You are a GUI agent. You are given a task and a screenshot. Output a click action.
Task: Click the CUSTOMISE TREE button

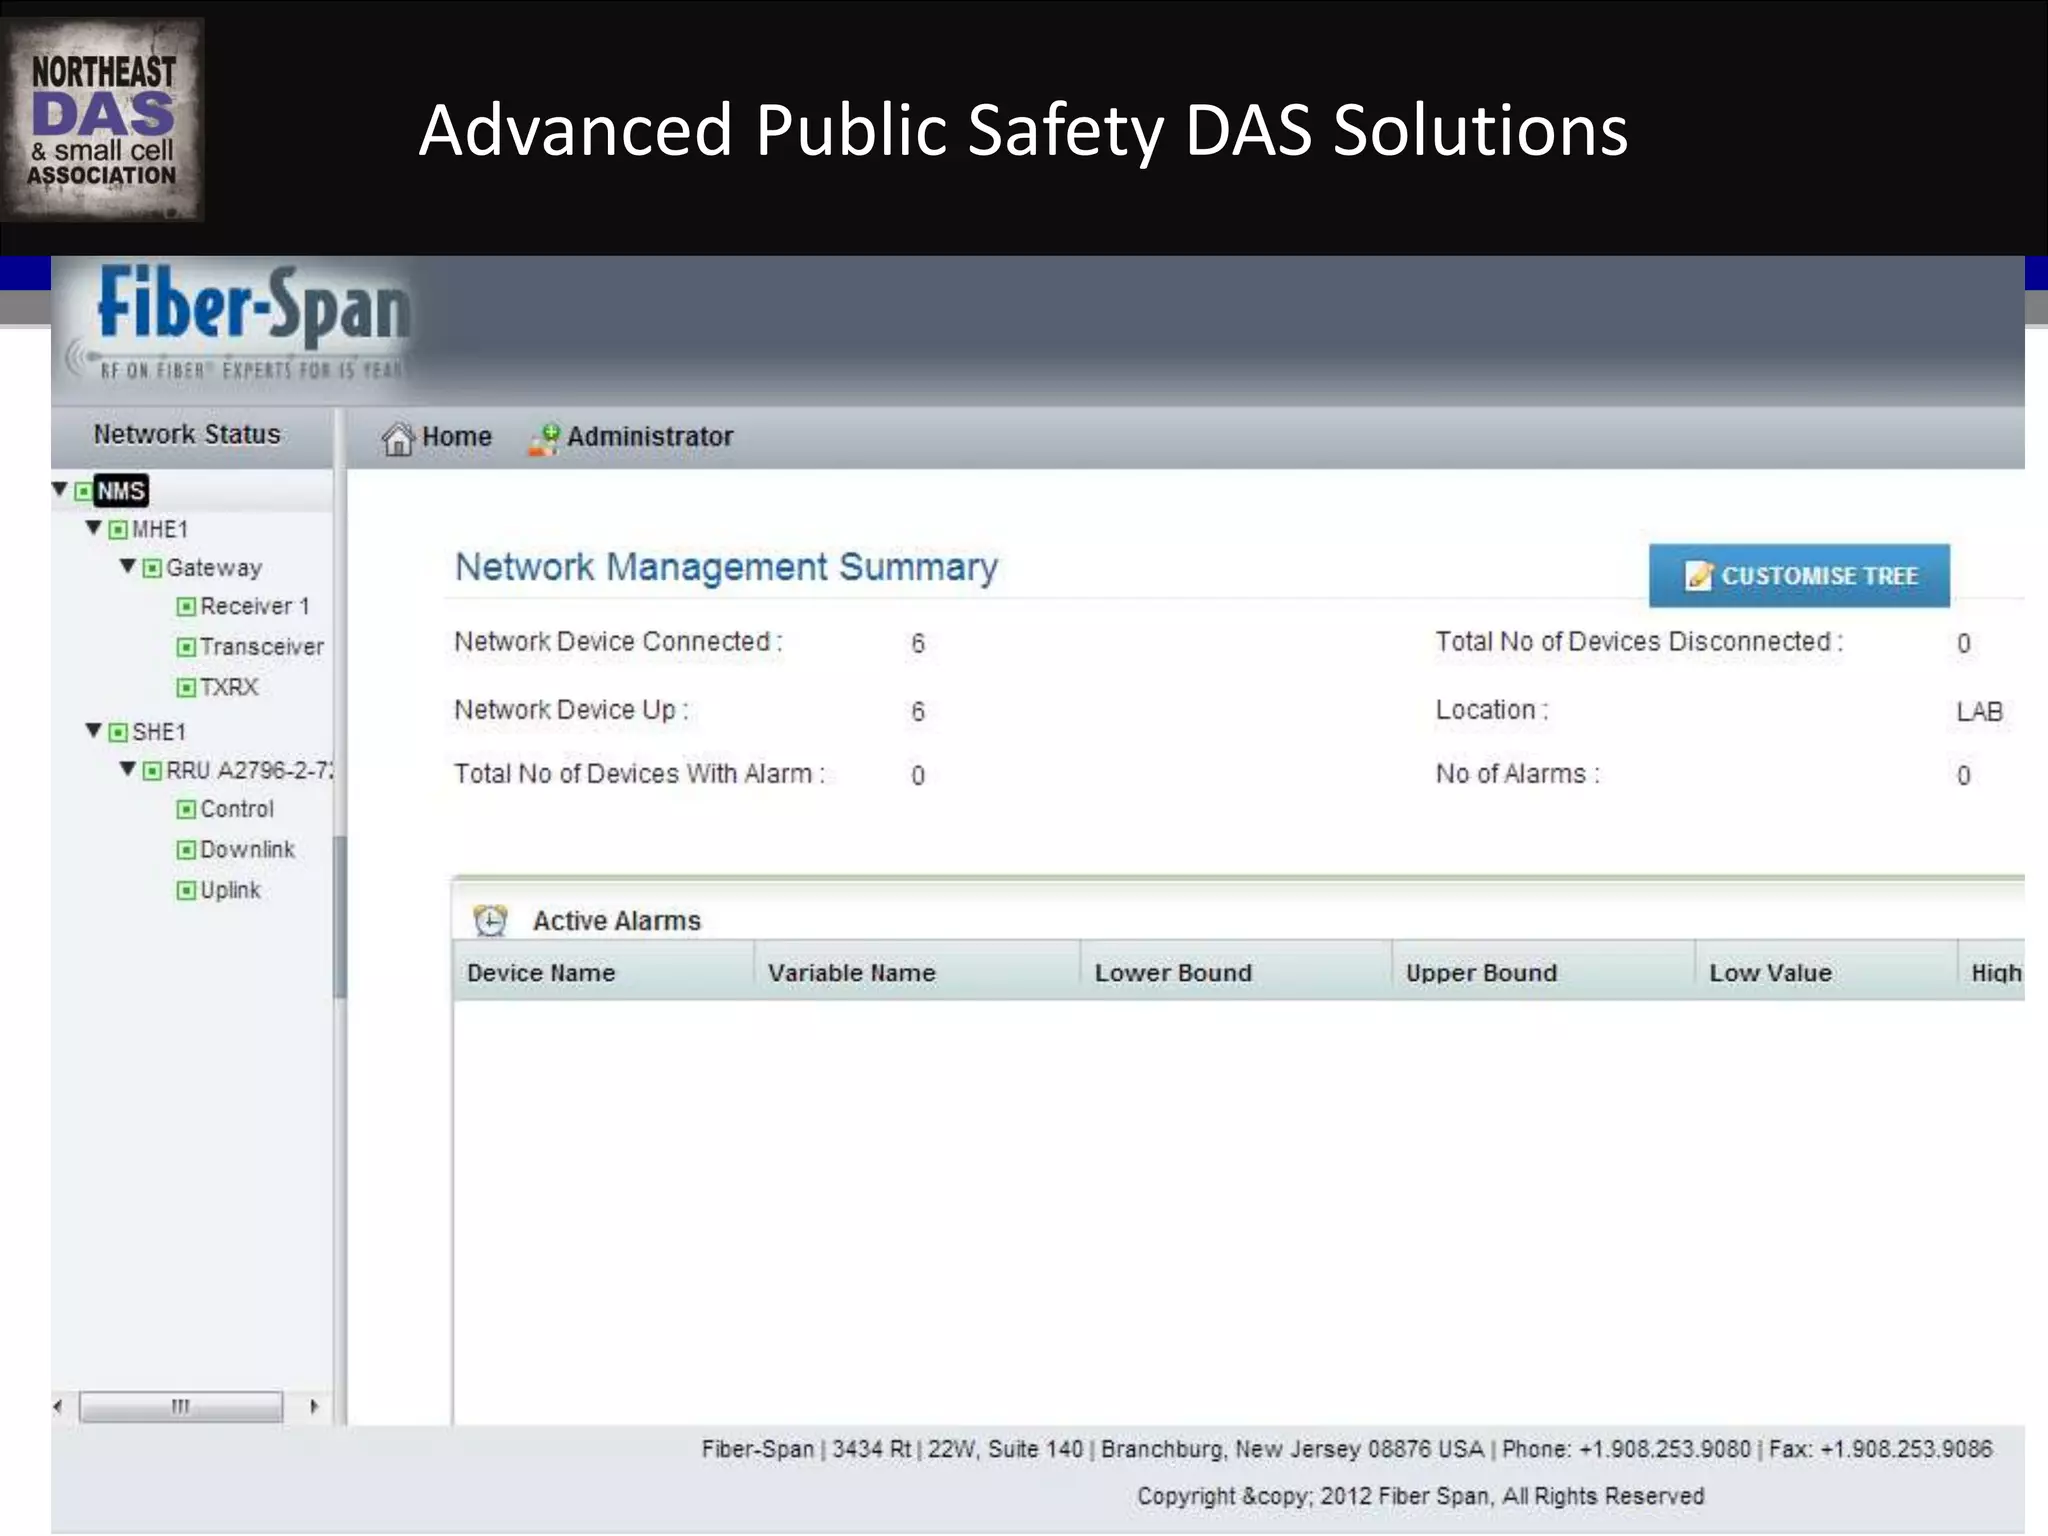[1799, 576]
